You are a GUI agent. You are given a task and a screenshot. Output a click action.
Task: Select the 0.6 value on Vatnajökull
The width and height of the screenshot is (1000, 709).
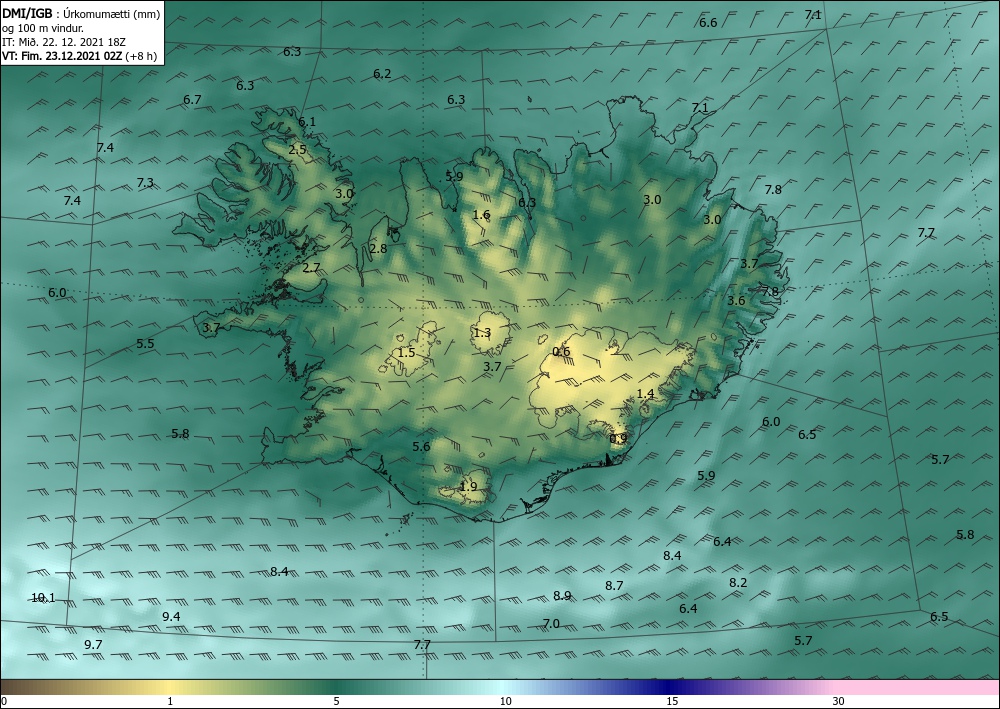coord(561,351)
